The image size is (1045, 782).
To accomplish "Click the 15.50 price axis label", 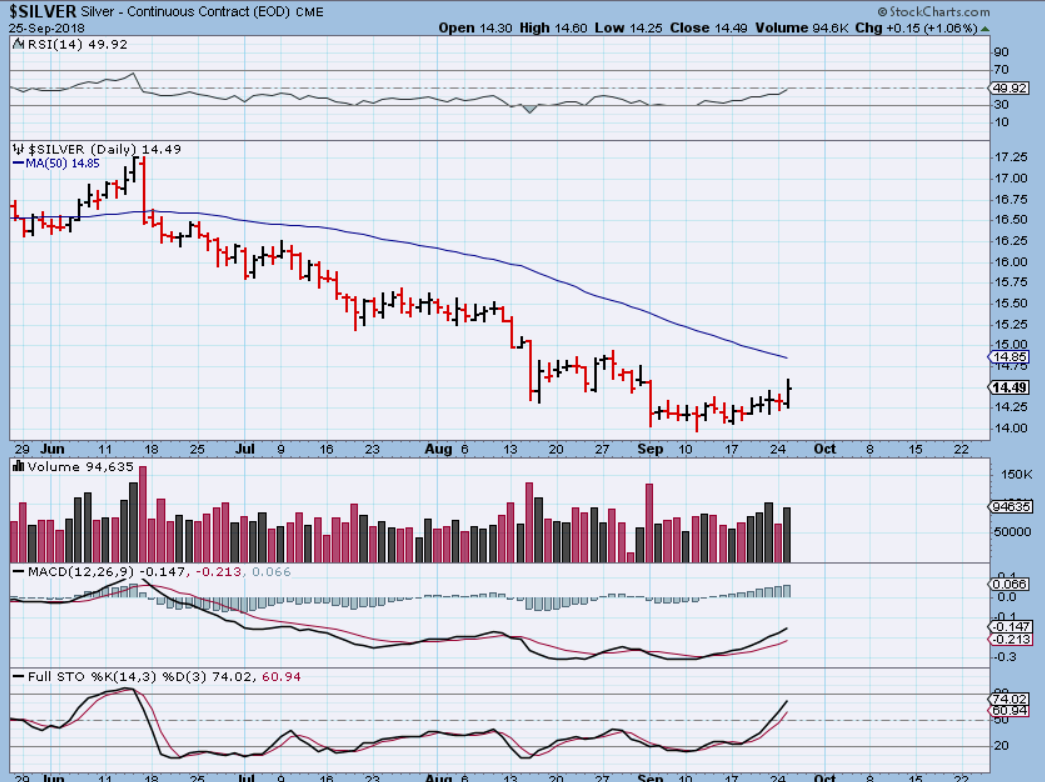I will coord(1010,303).
